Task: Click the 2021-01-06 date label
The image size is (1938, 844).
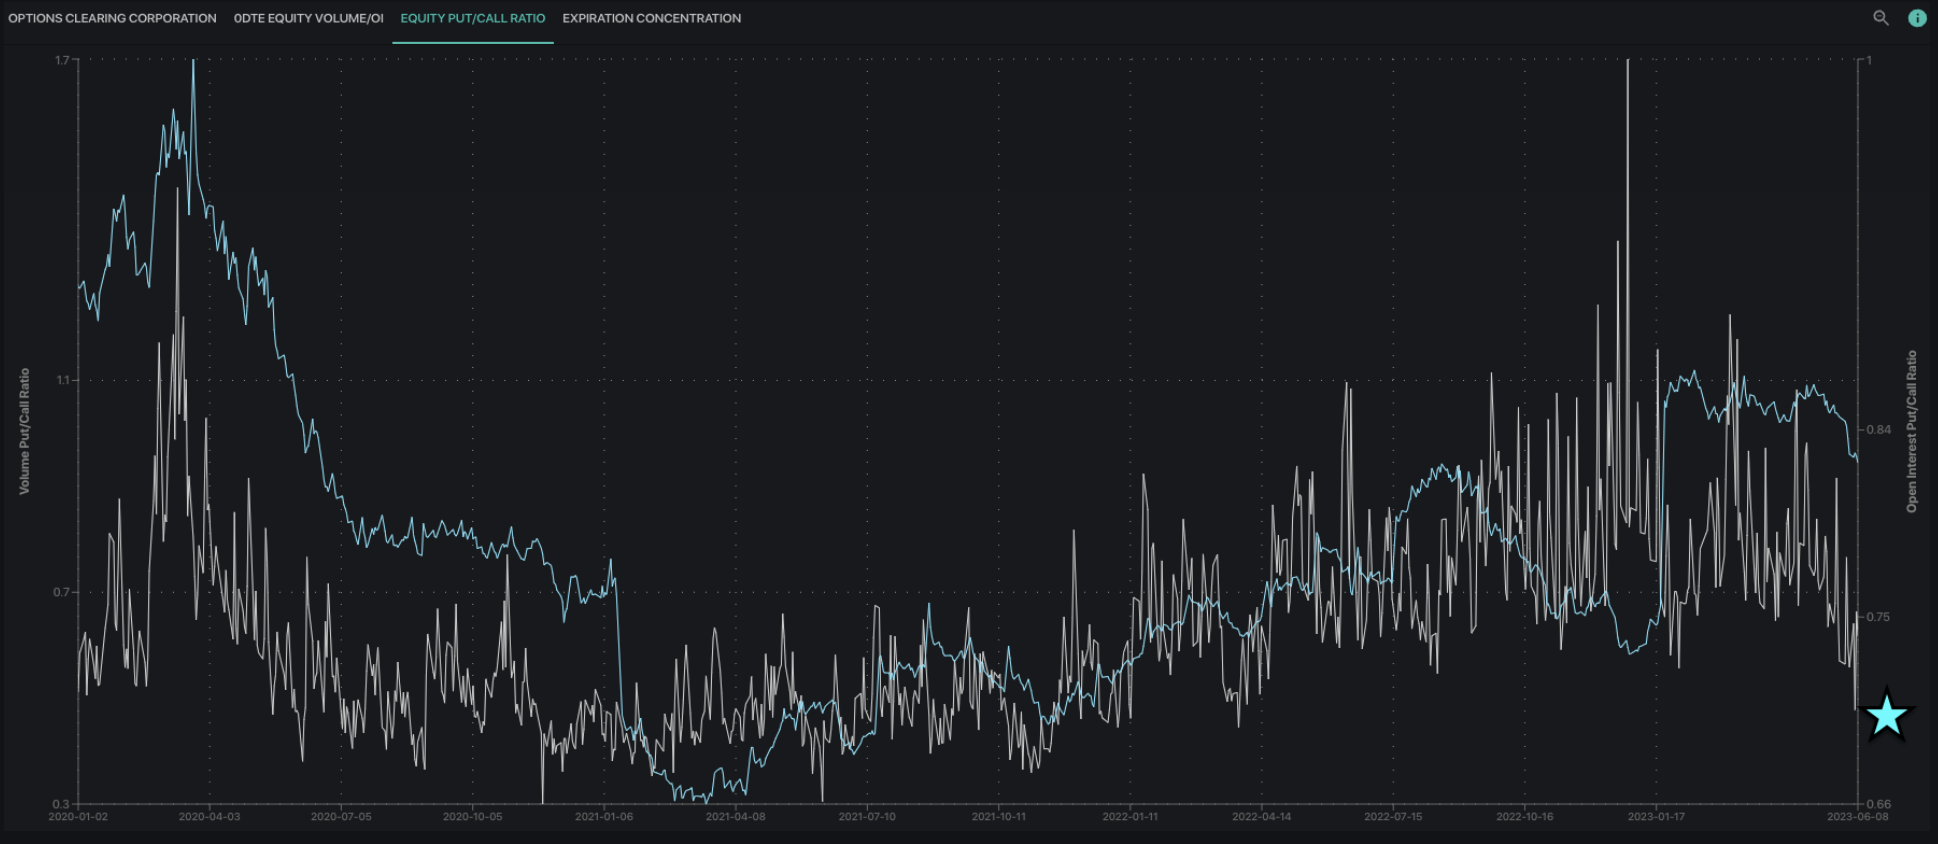Action: [x=604, y=817]
